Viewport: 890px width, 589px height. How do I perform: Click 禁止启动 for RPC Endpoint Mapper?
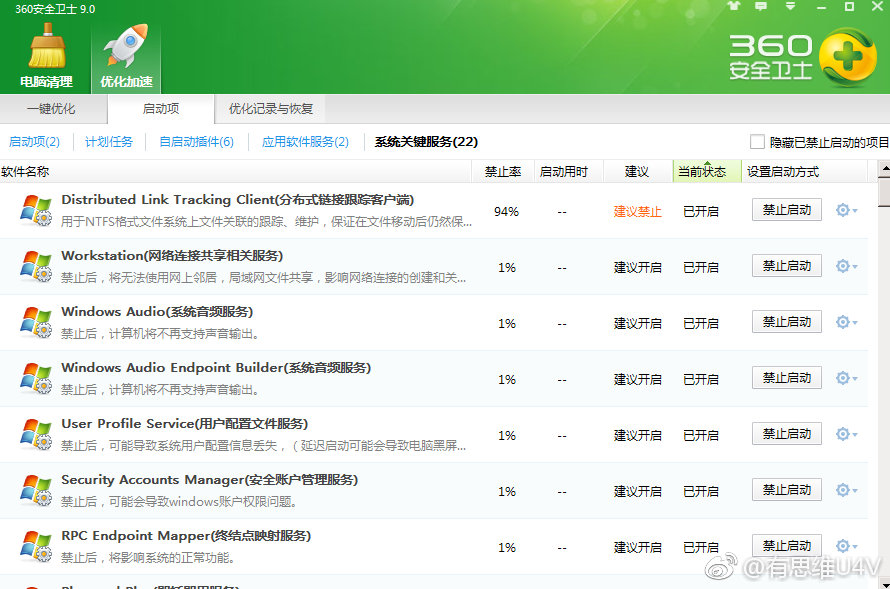pyautogui.click(x=787, y=546)
